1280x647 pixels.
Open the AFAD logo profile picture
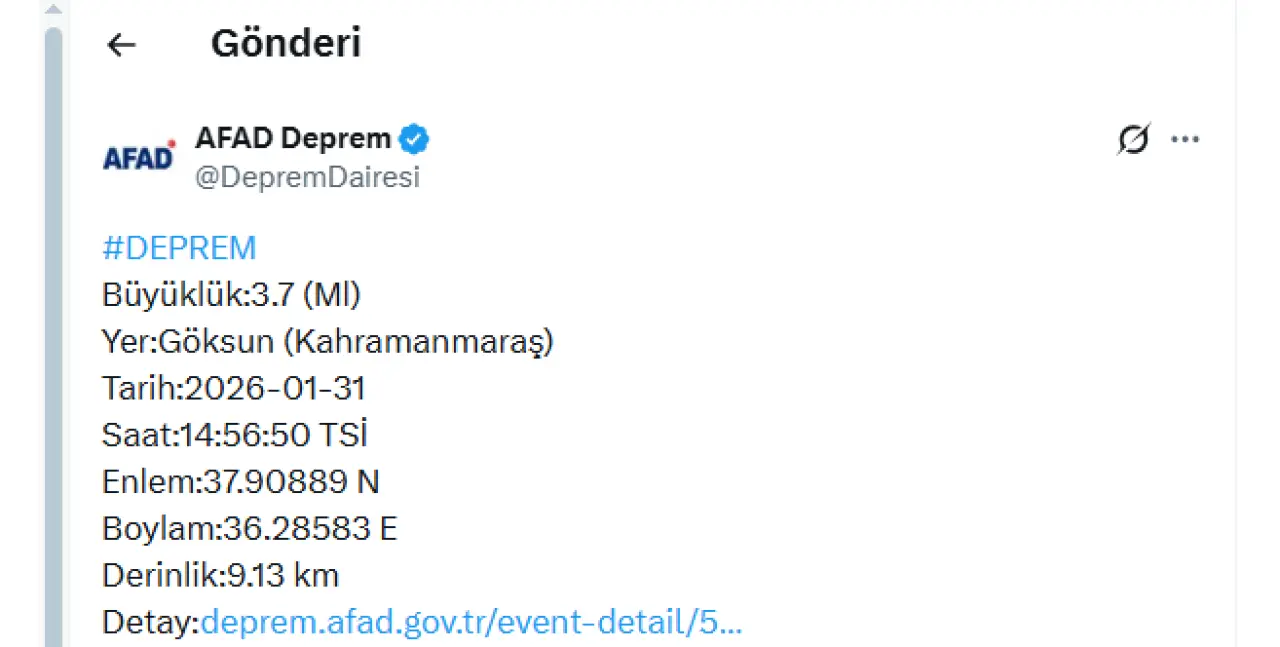point(139,156)
